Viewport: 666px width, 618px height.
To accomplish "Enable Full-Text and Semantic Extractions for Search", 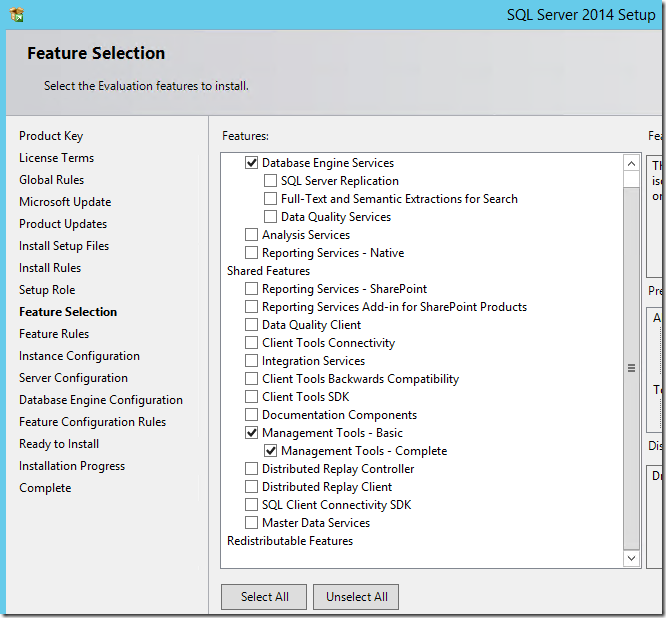I will (x=270, y=199).
